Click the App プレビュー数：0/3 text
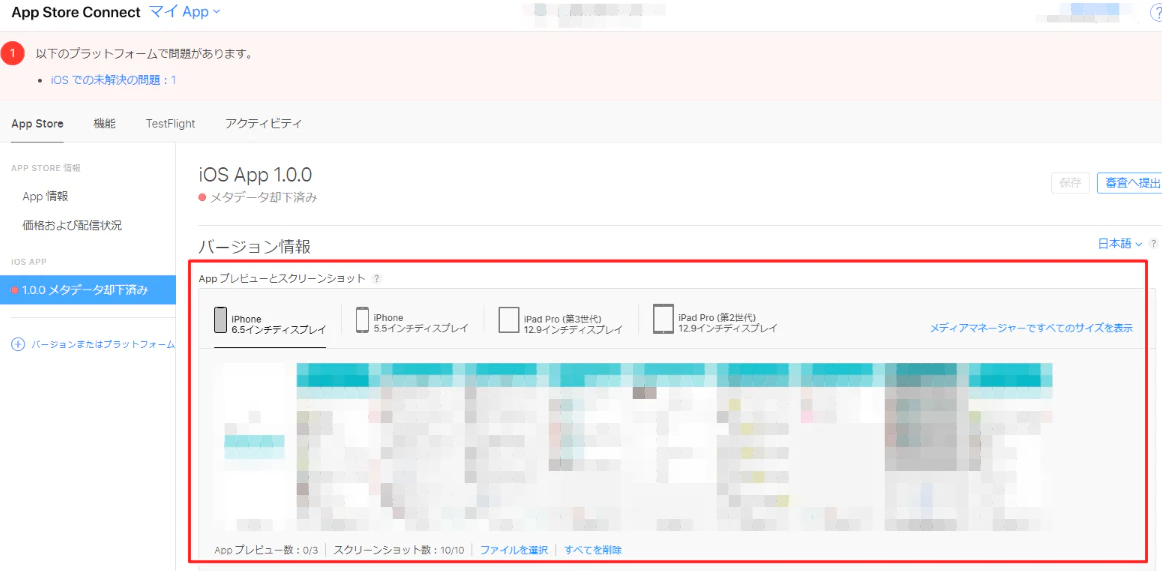The image size is (1162, 571). 266,550
